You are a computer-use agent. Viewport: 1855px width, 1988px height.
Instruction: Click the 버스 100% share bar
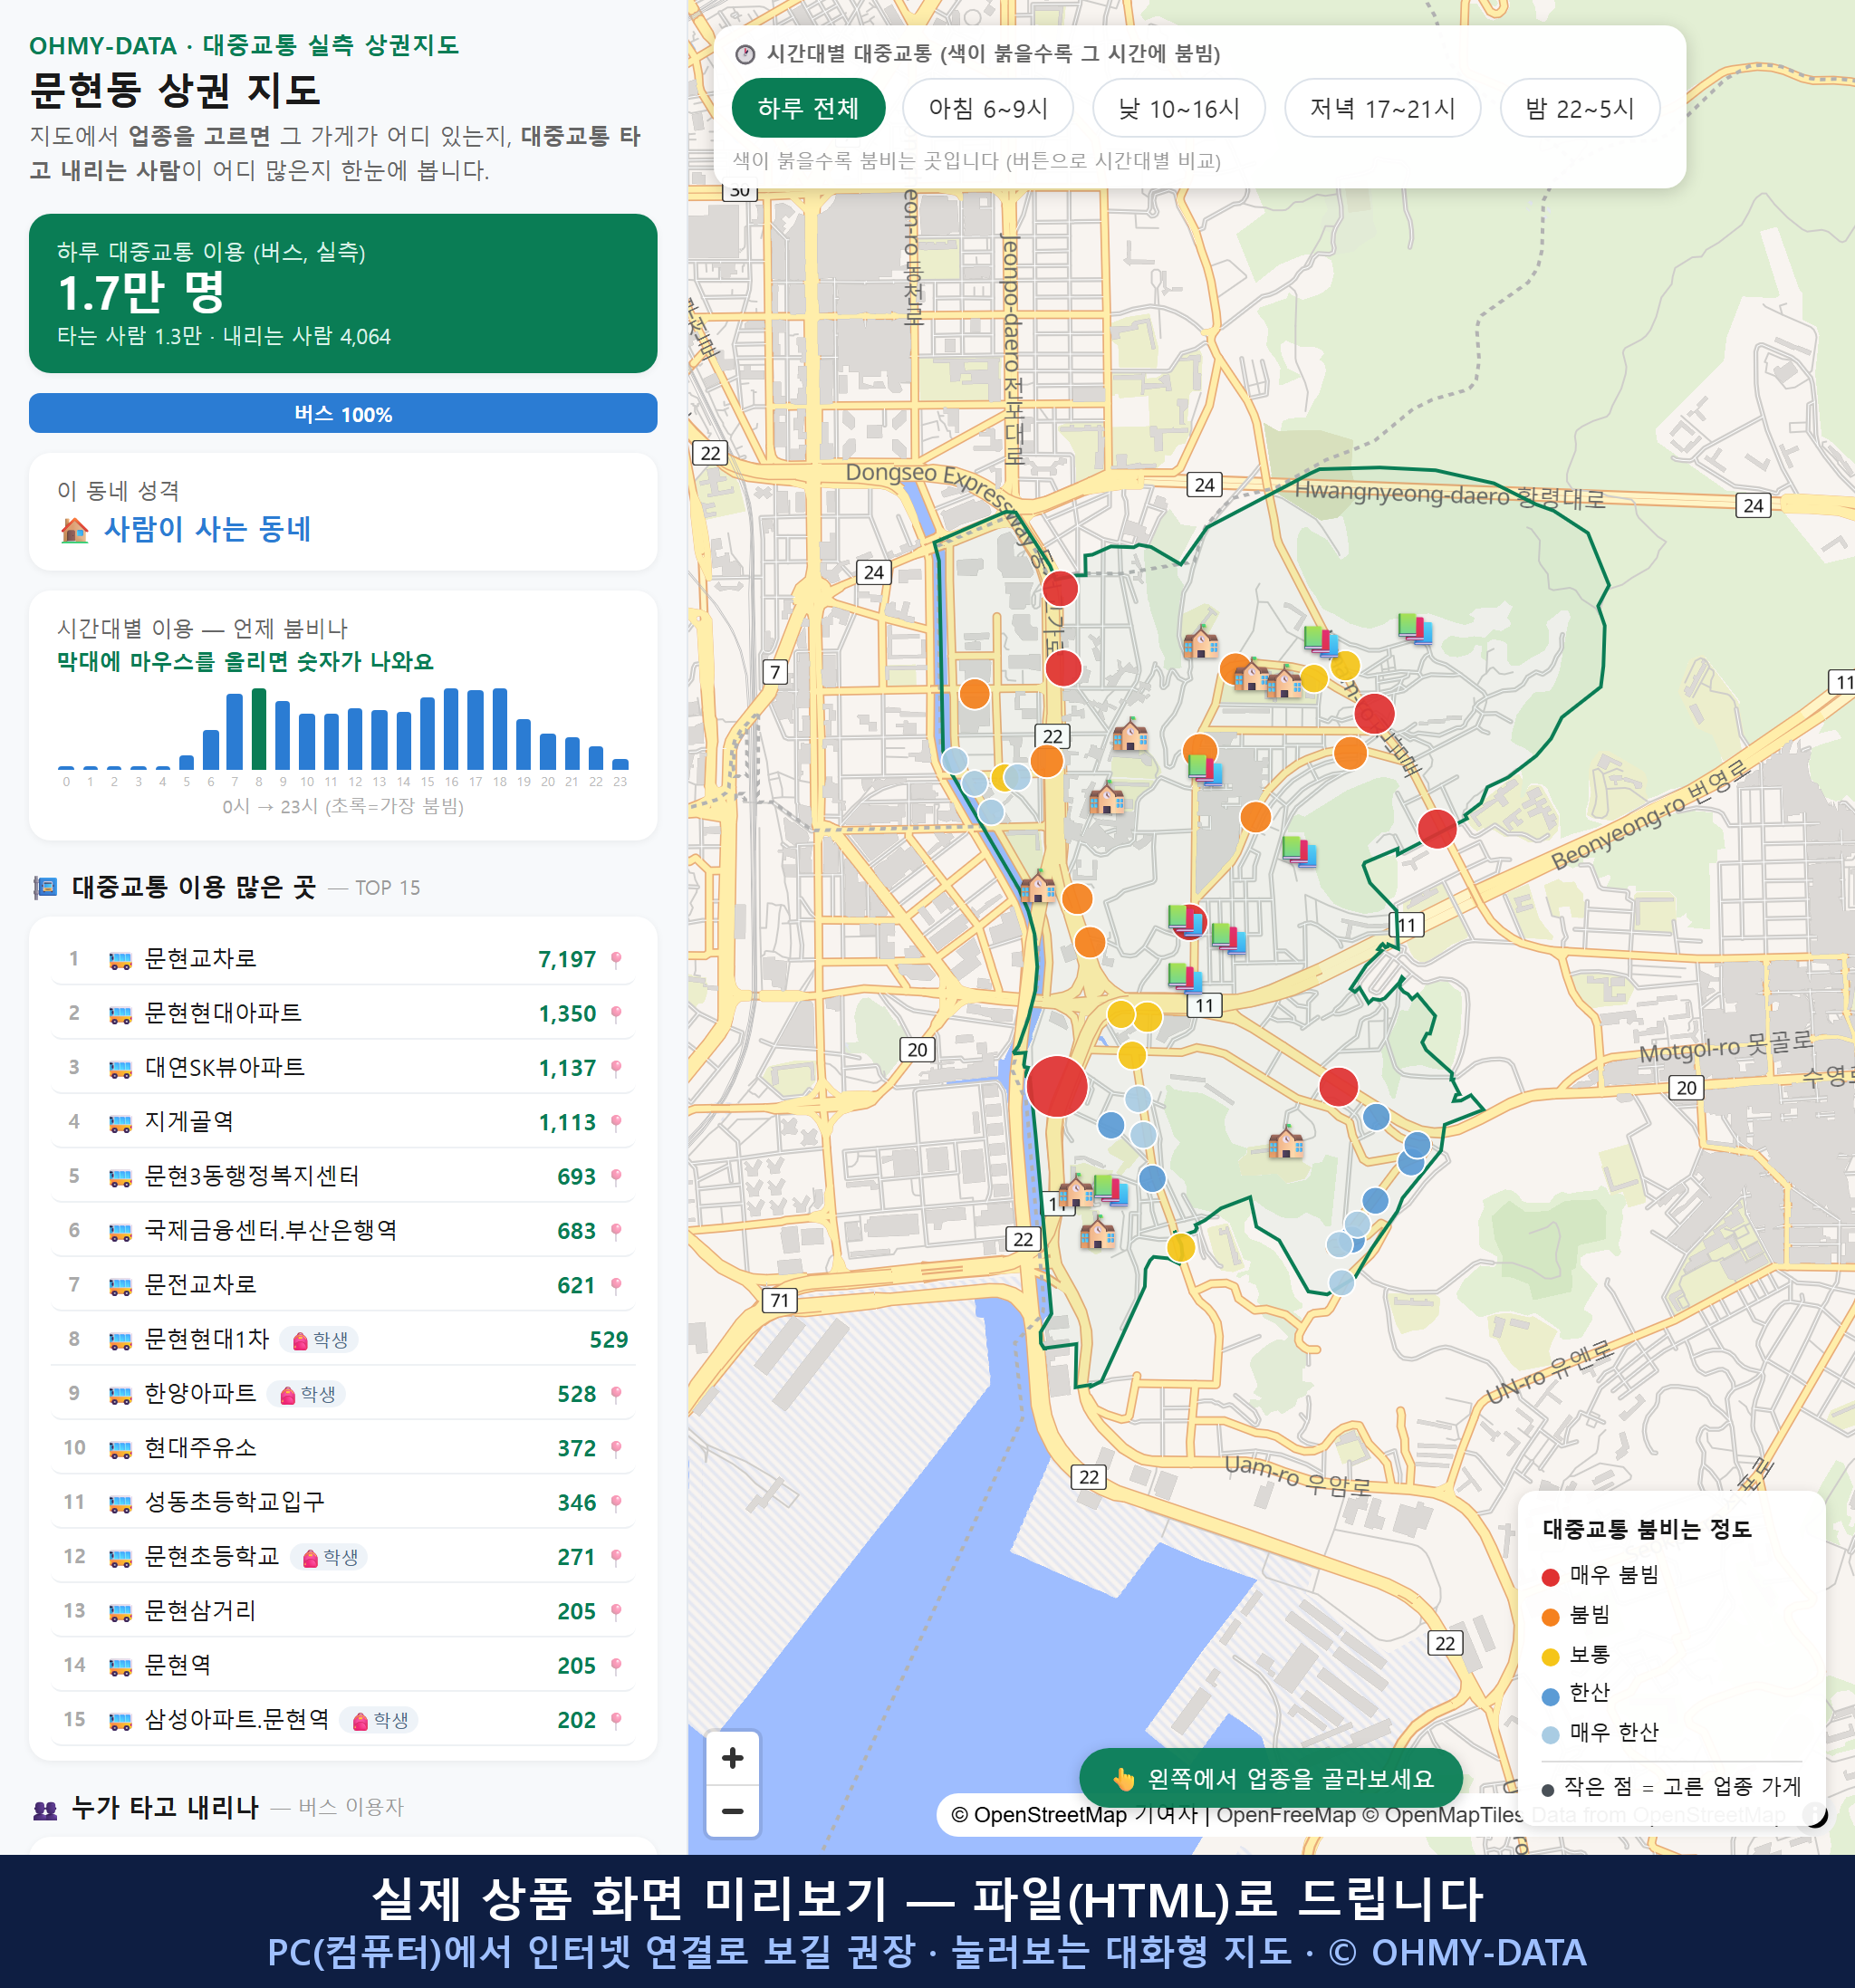click(x=343, y=413)
